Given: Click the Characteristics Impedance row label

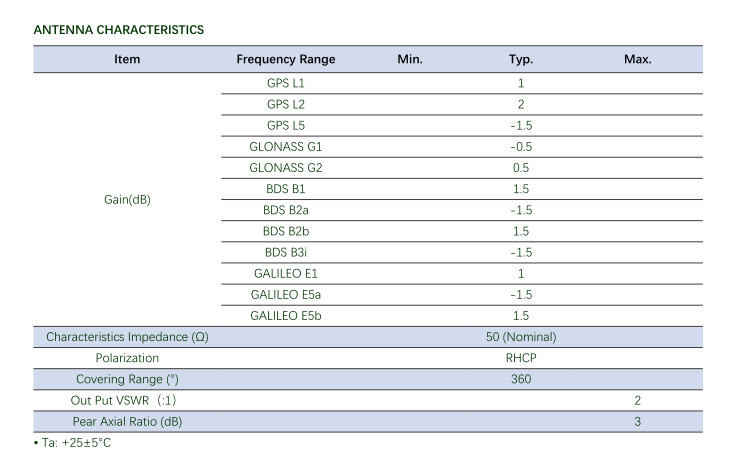Looking at the screenshot, I should pos(127,337).
